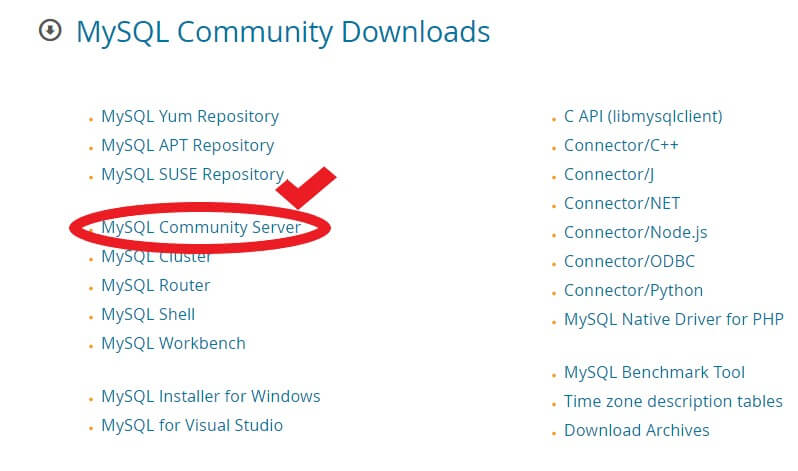
Task: Go to MySQL APT Repository
Action: click(187, 146)
